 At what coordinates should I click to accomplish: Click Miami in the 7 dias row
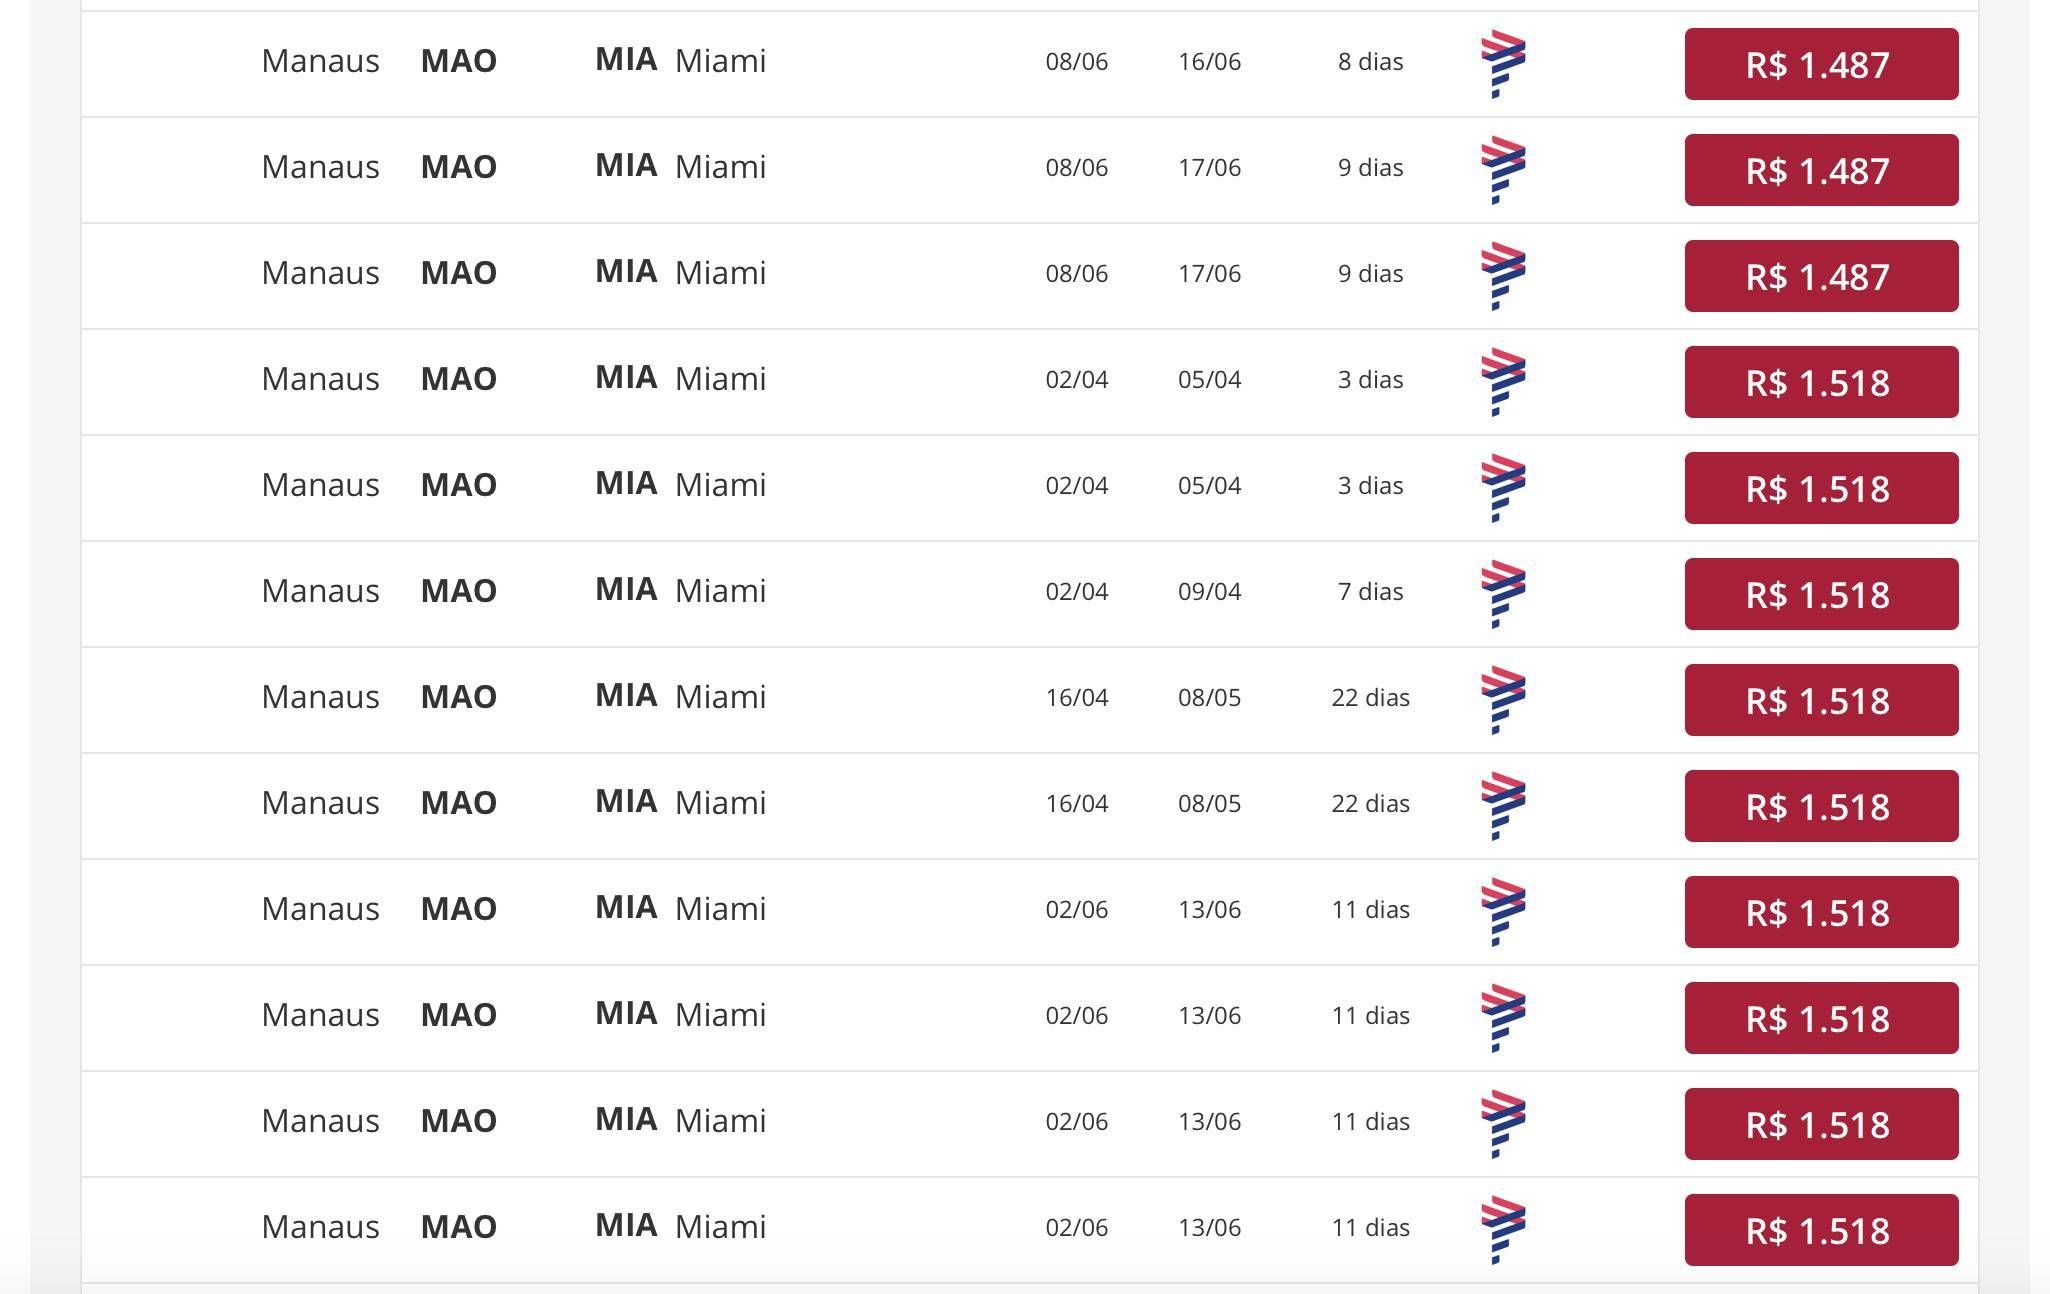pyautogui.click(x=720, y=591)
